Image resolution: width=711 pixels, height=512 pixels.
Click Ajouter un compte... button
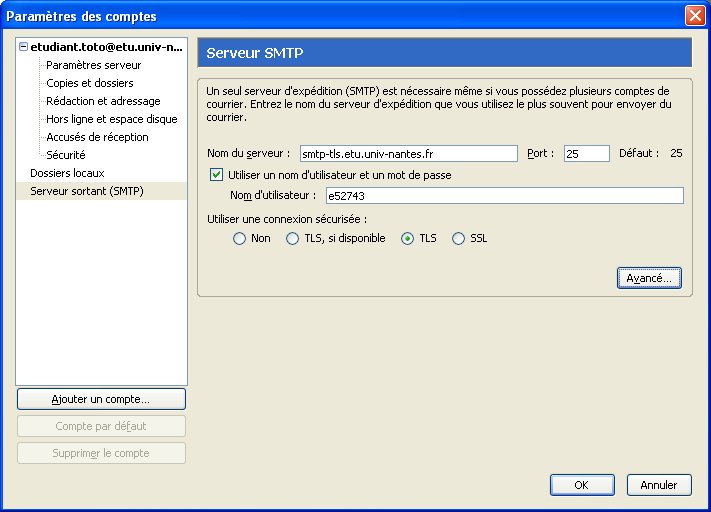tap(101, 399)
